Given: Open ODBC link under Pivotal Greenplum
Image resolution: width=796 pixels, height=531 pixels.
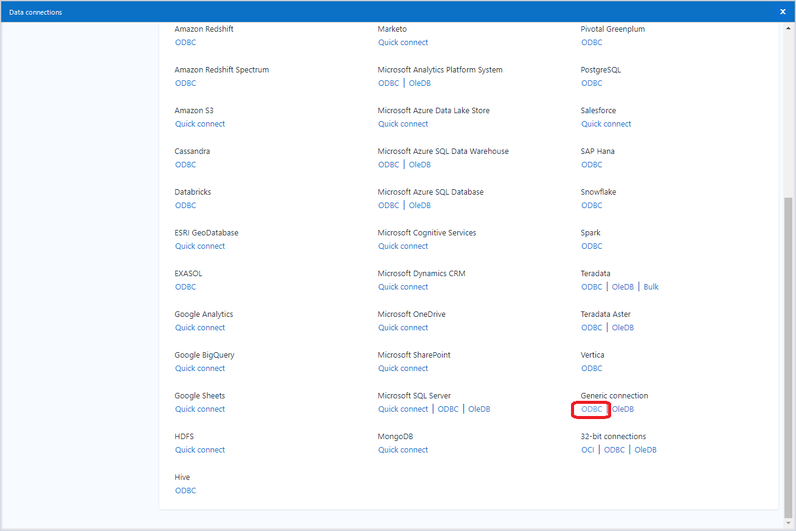Looking at the screenshot, I should (591, 43).
